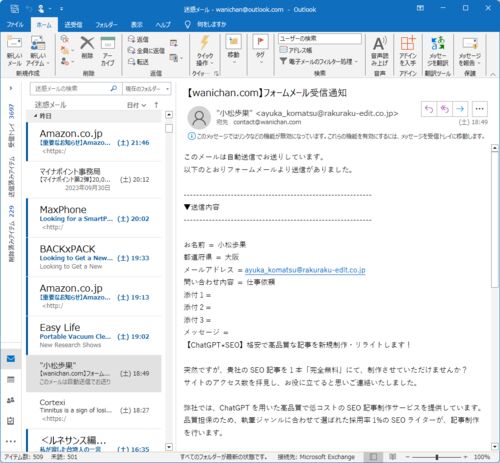Expand Quick Steps dialog launcher
The image size is (500, 463).
tap(216, 73)
